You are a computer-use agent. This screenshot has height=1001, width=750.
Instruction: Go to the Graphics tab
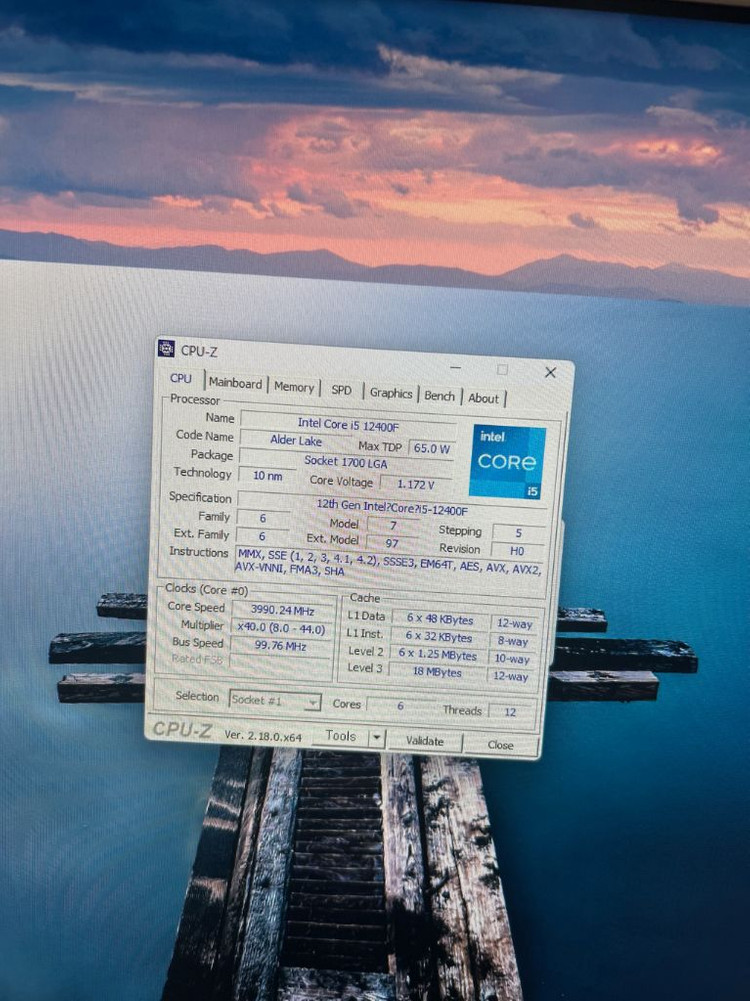[390, 393]
